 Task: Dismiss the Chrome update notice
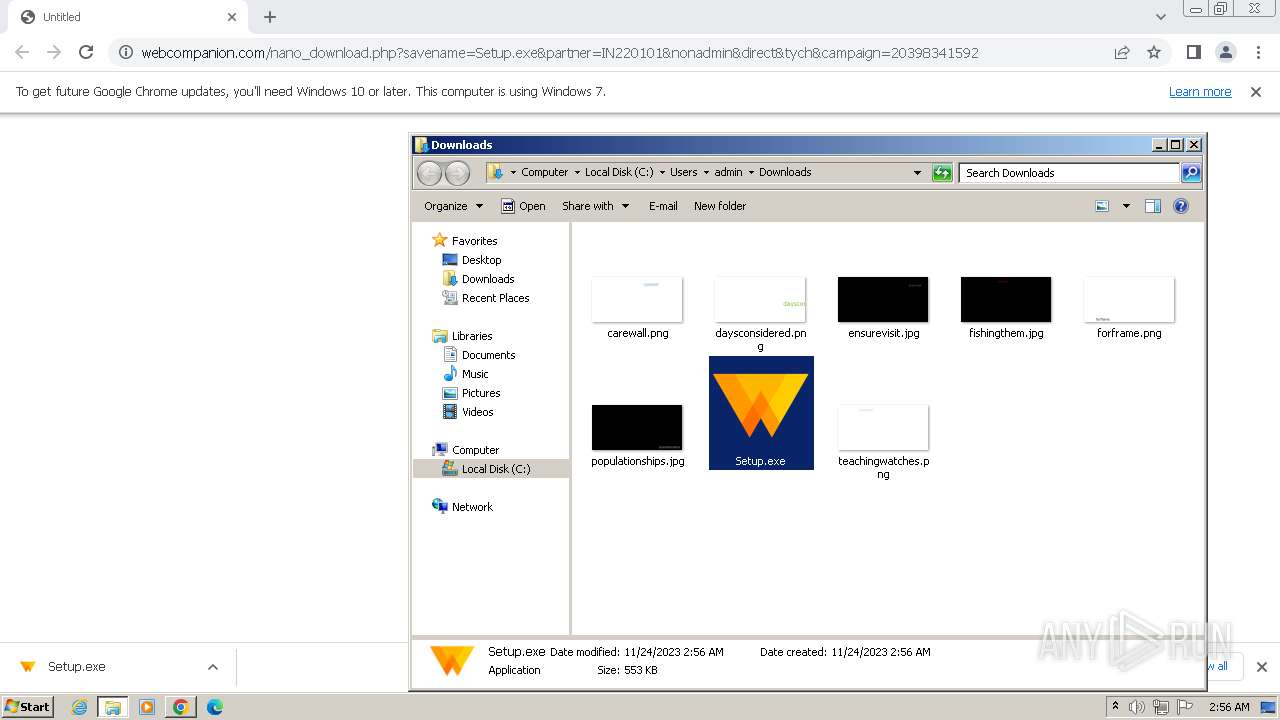1256,92
